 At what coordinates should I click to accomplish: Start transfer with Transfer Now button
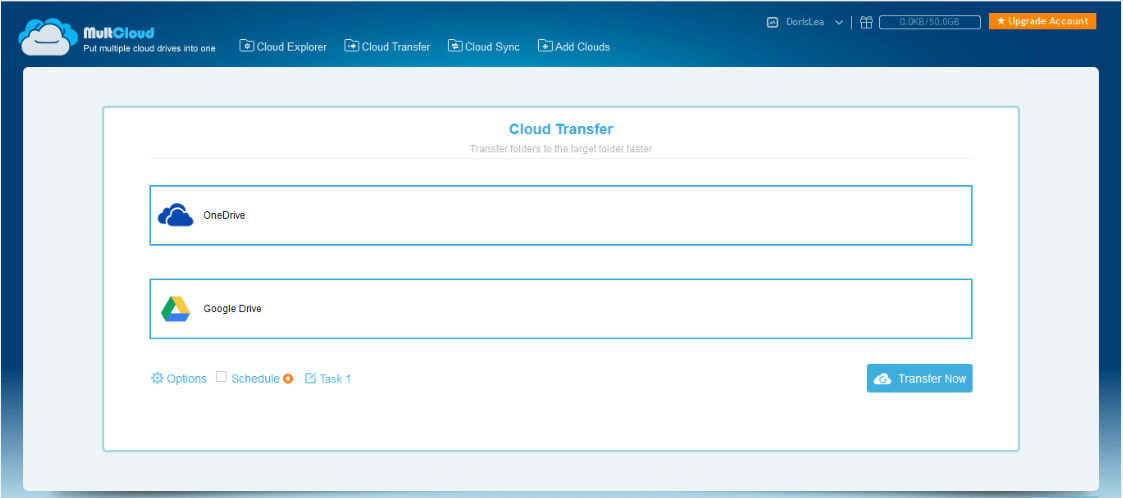coord(920,378)
